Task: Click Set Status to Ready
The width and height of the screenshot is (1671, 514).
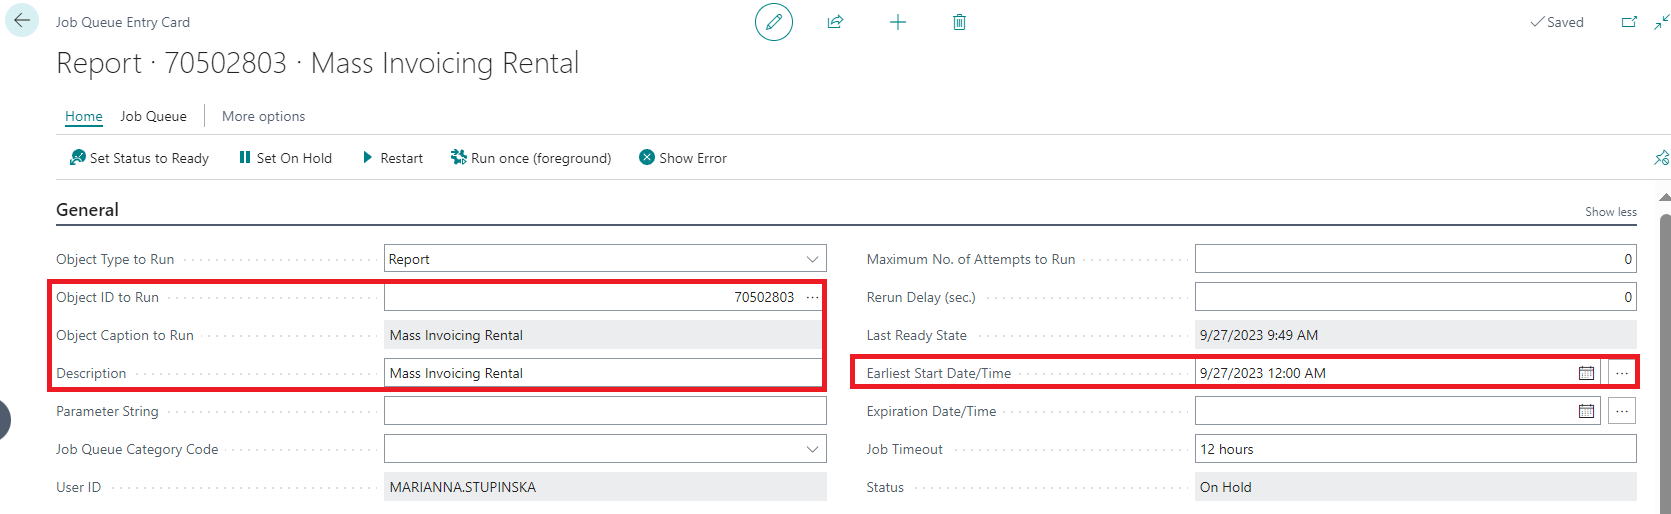Action: point(139,158)
